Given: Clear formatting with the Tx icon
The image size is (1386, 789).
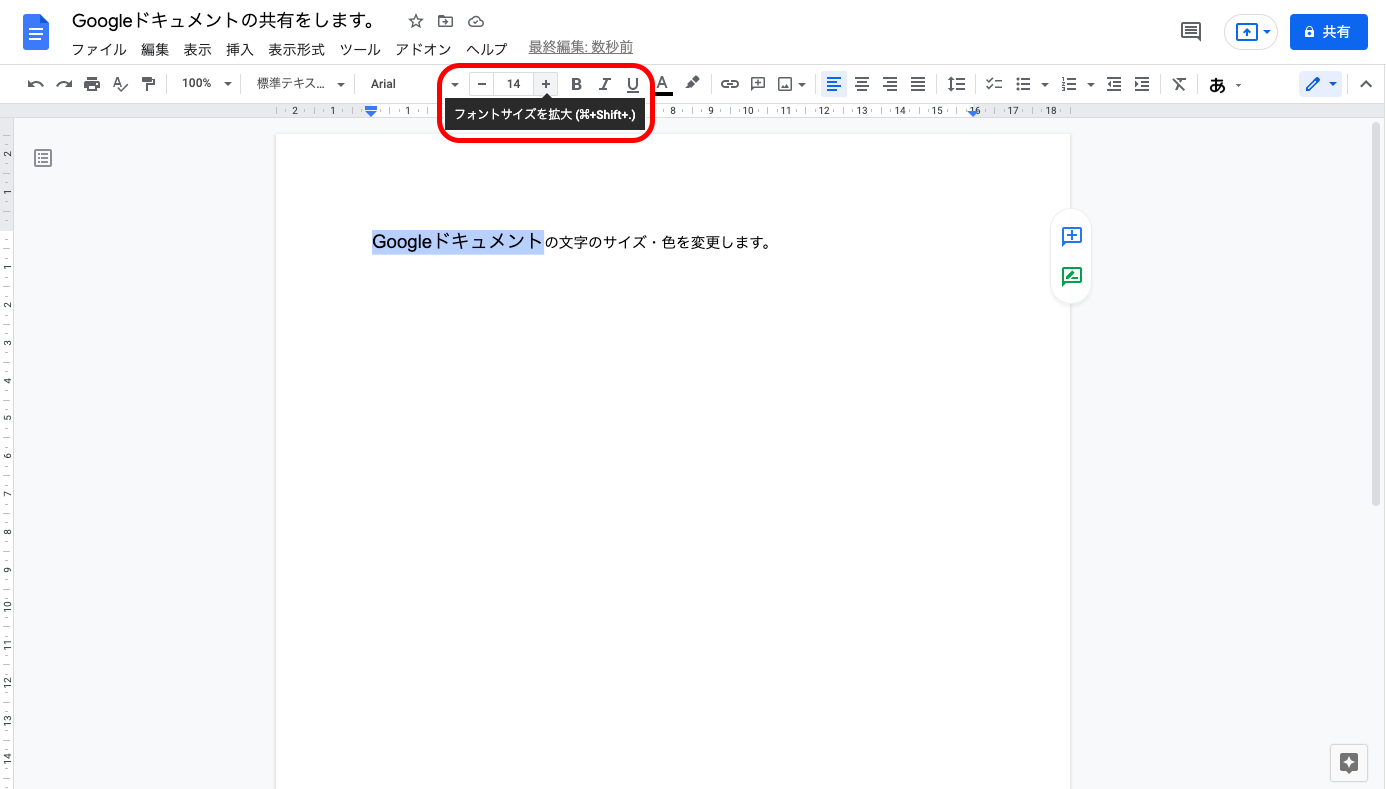Looking at the screenshot, I should click(x=1179, y=84).
